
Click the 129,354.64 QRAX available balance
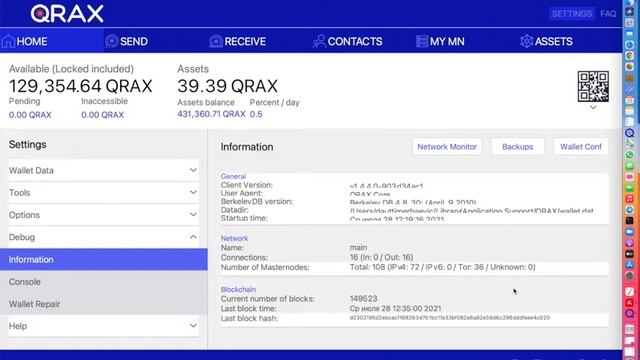coord(81,86)
